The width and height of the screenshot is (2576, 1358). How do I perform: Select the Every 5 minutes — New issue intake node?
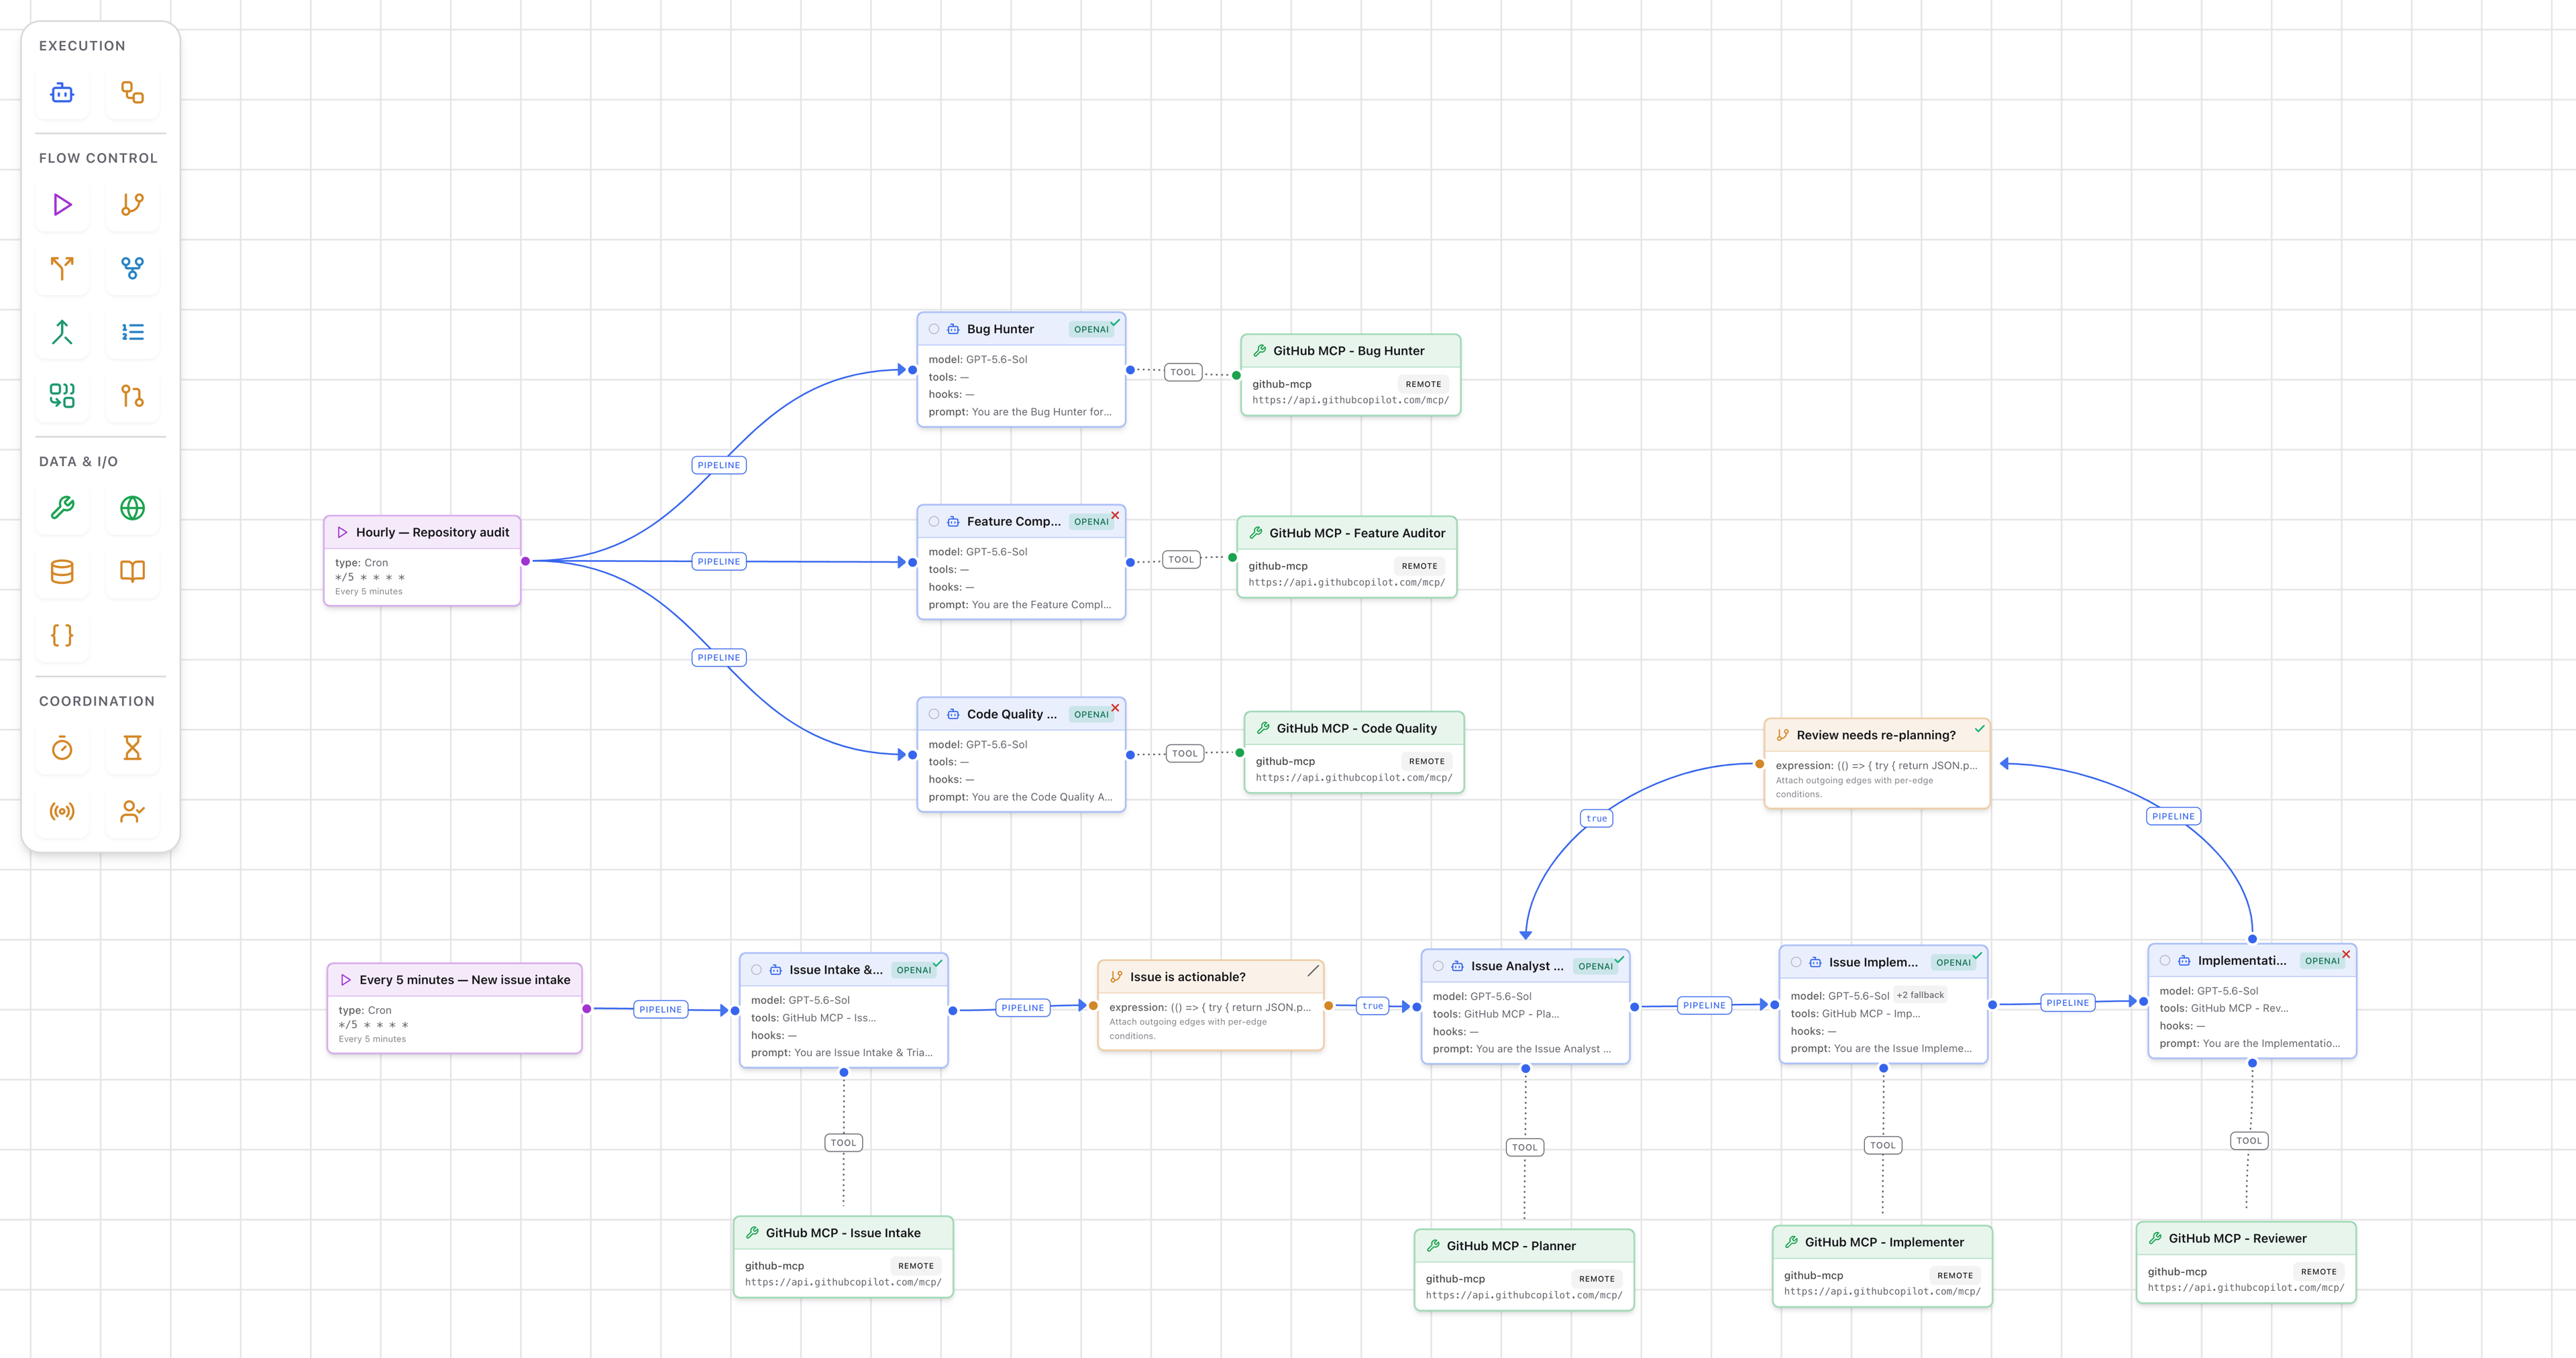(454, 1008)
